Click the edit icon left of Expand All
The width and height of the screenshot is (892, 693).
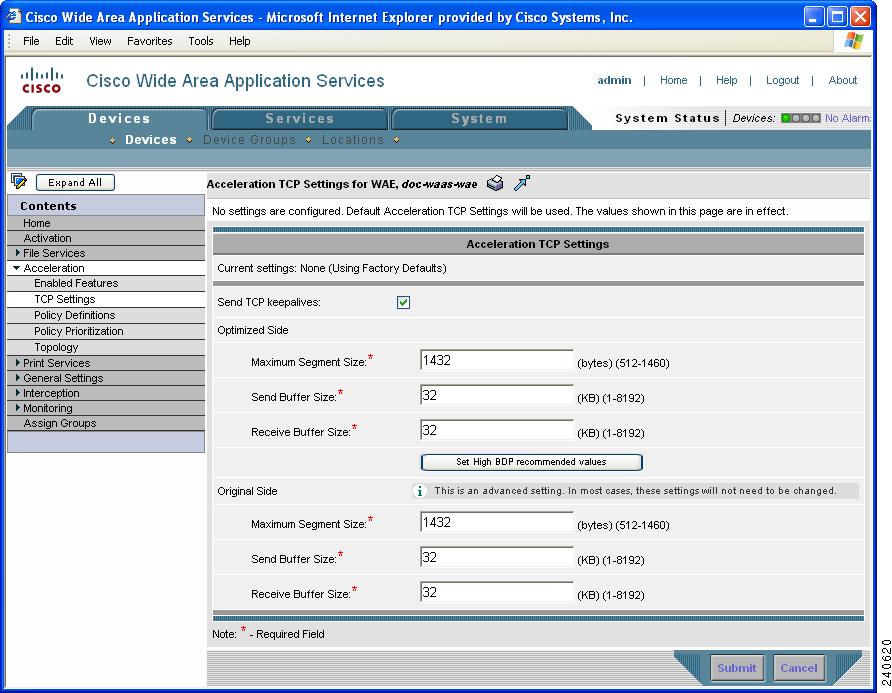pyautogui.click(x=19, y=182)
